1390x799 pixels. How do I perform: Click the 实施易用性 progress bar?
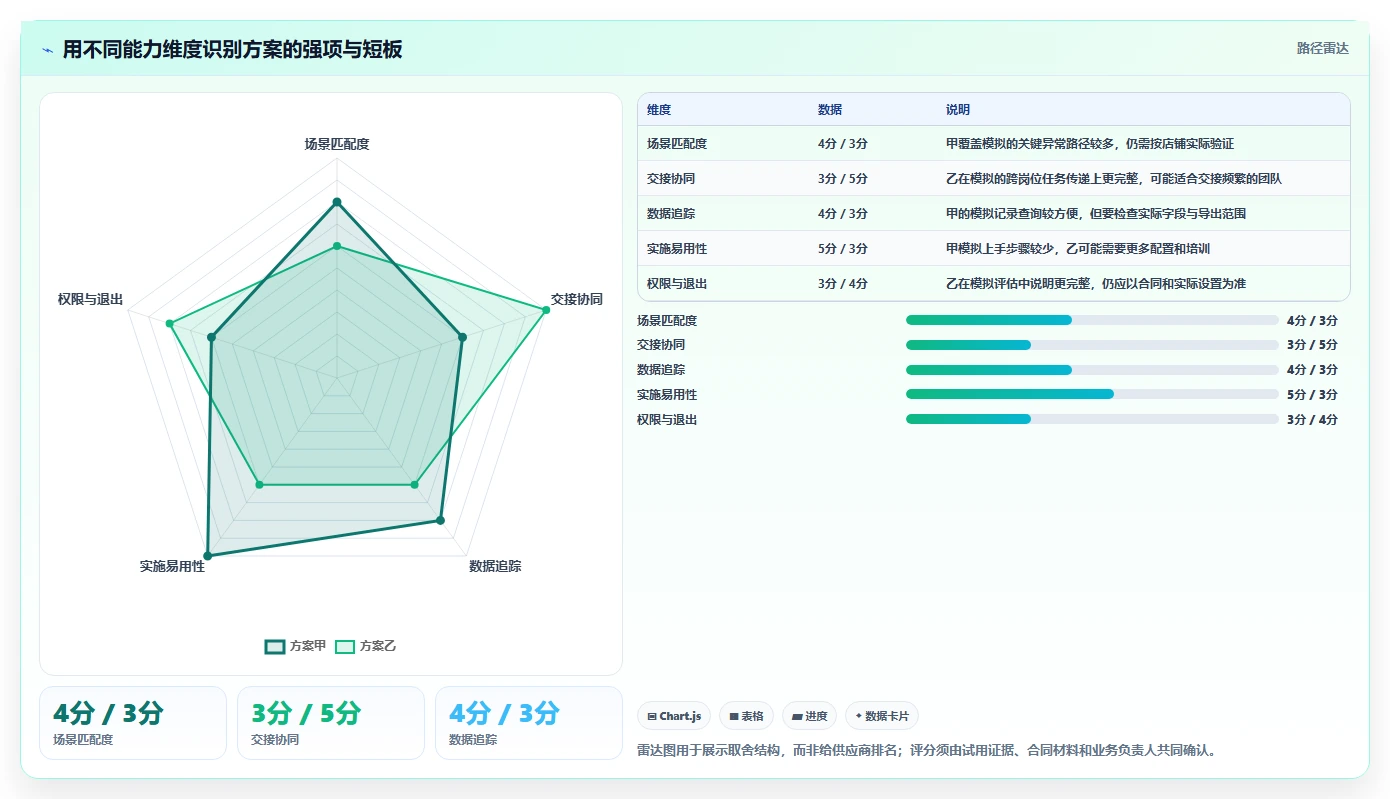(x=1092, y=394)
